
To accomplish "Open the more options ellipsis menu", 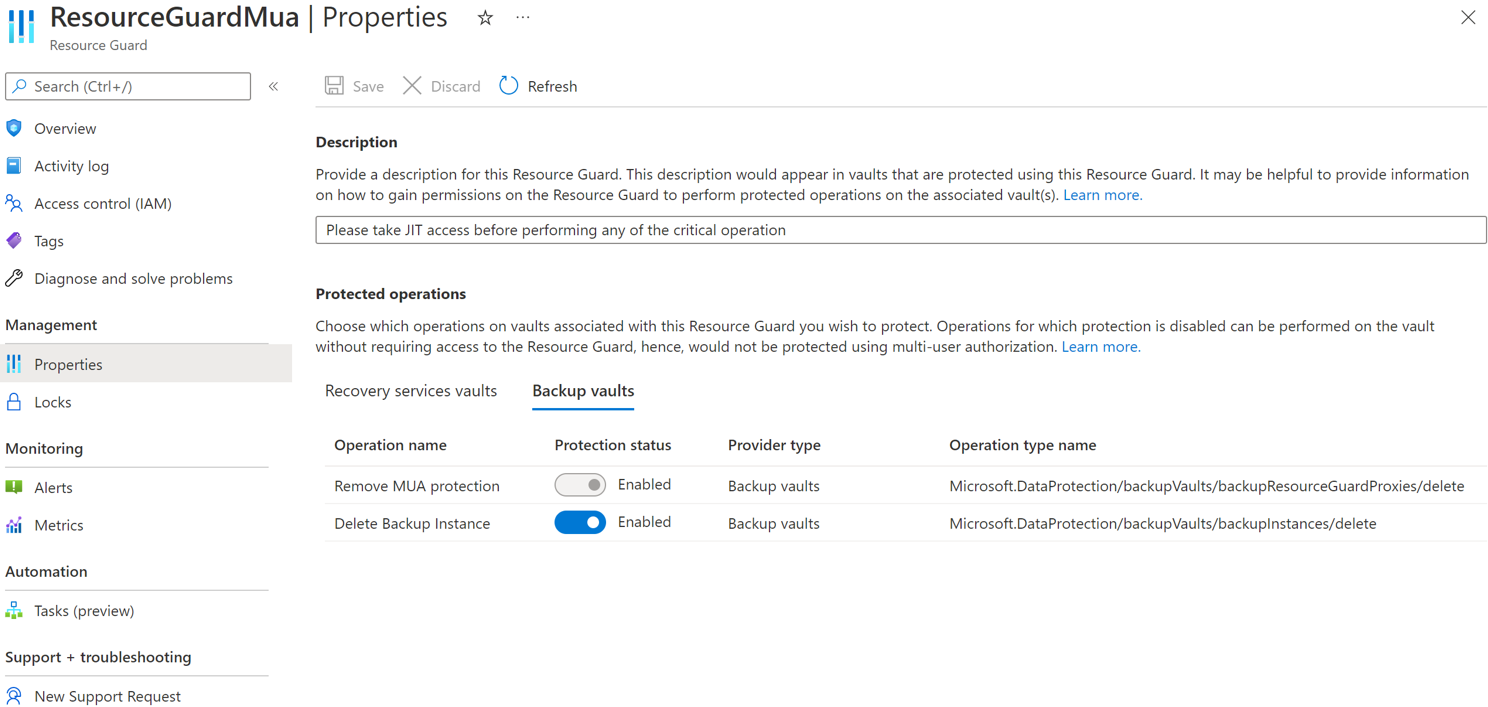I will click(522, 17).
